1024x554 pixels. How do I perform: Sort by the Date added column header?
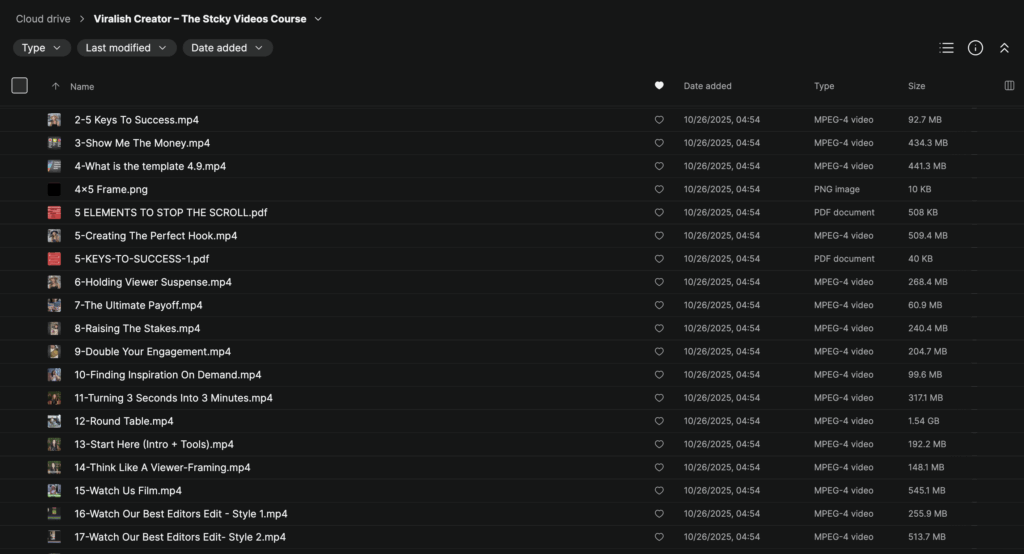(x=707, y=86)
